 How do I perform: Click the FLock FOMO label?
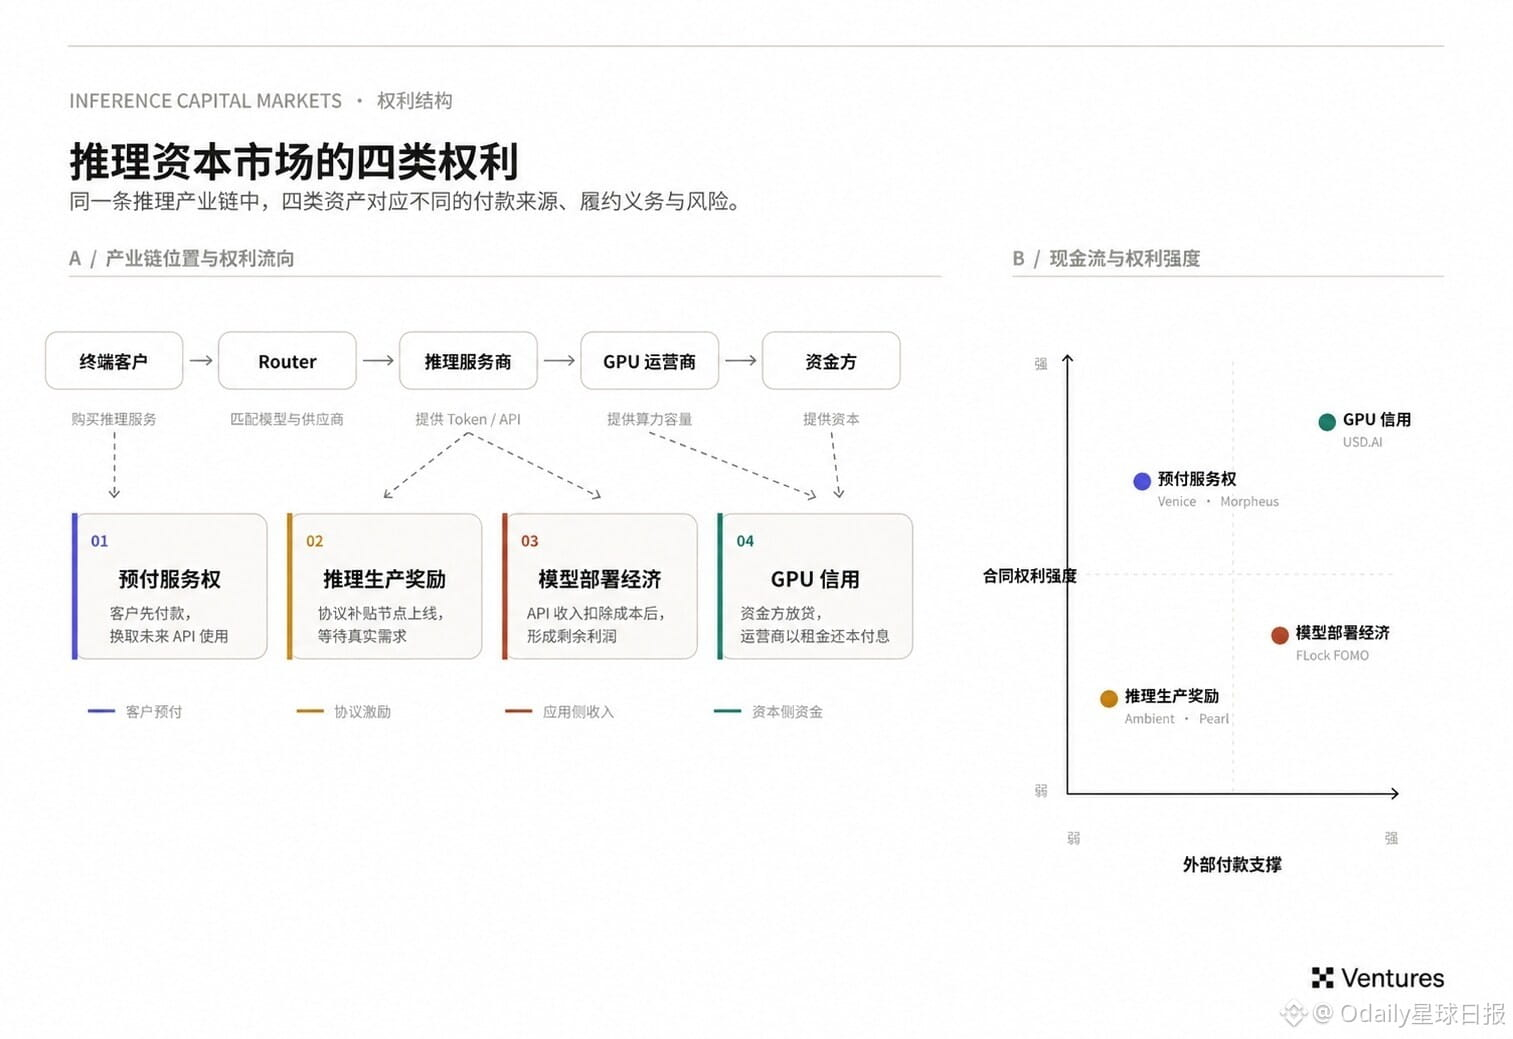click(x=1332, y=656)
